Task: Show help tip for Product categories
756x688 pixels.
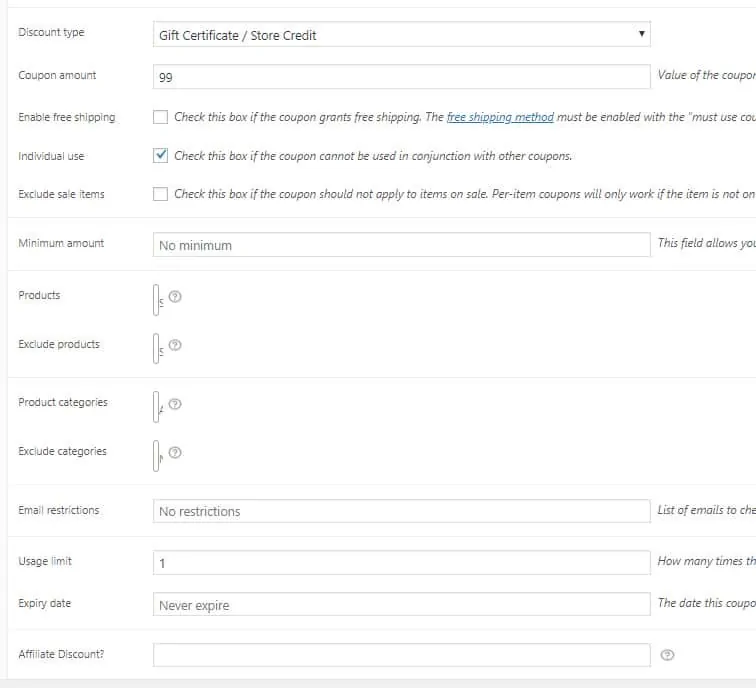Action: 175,404
